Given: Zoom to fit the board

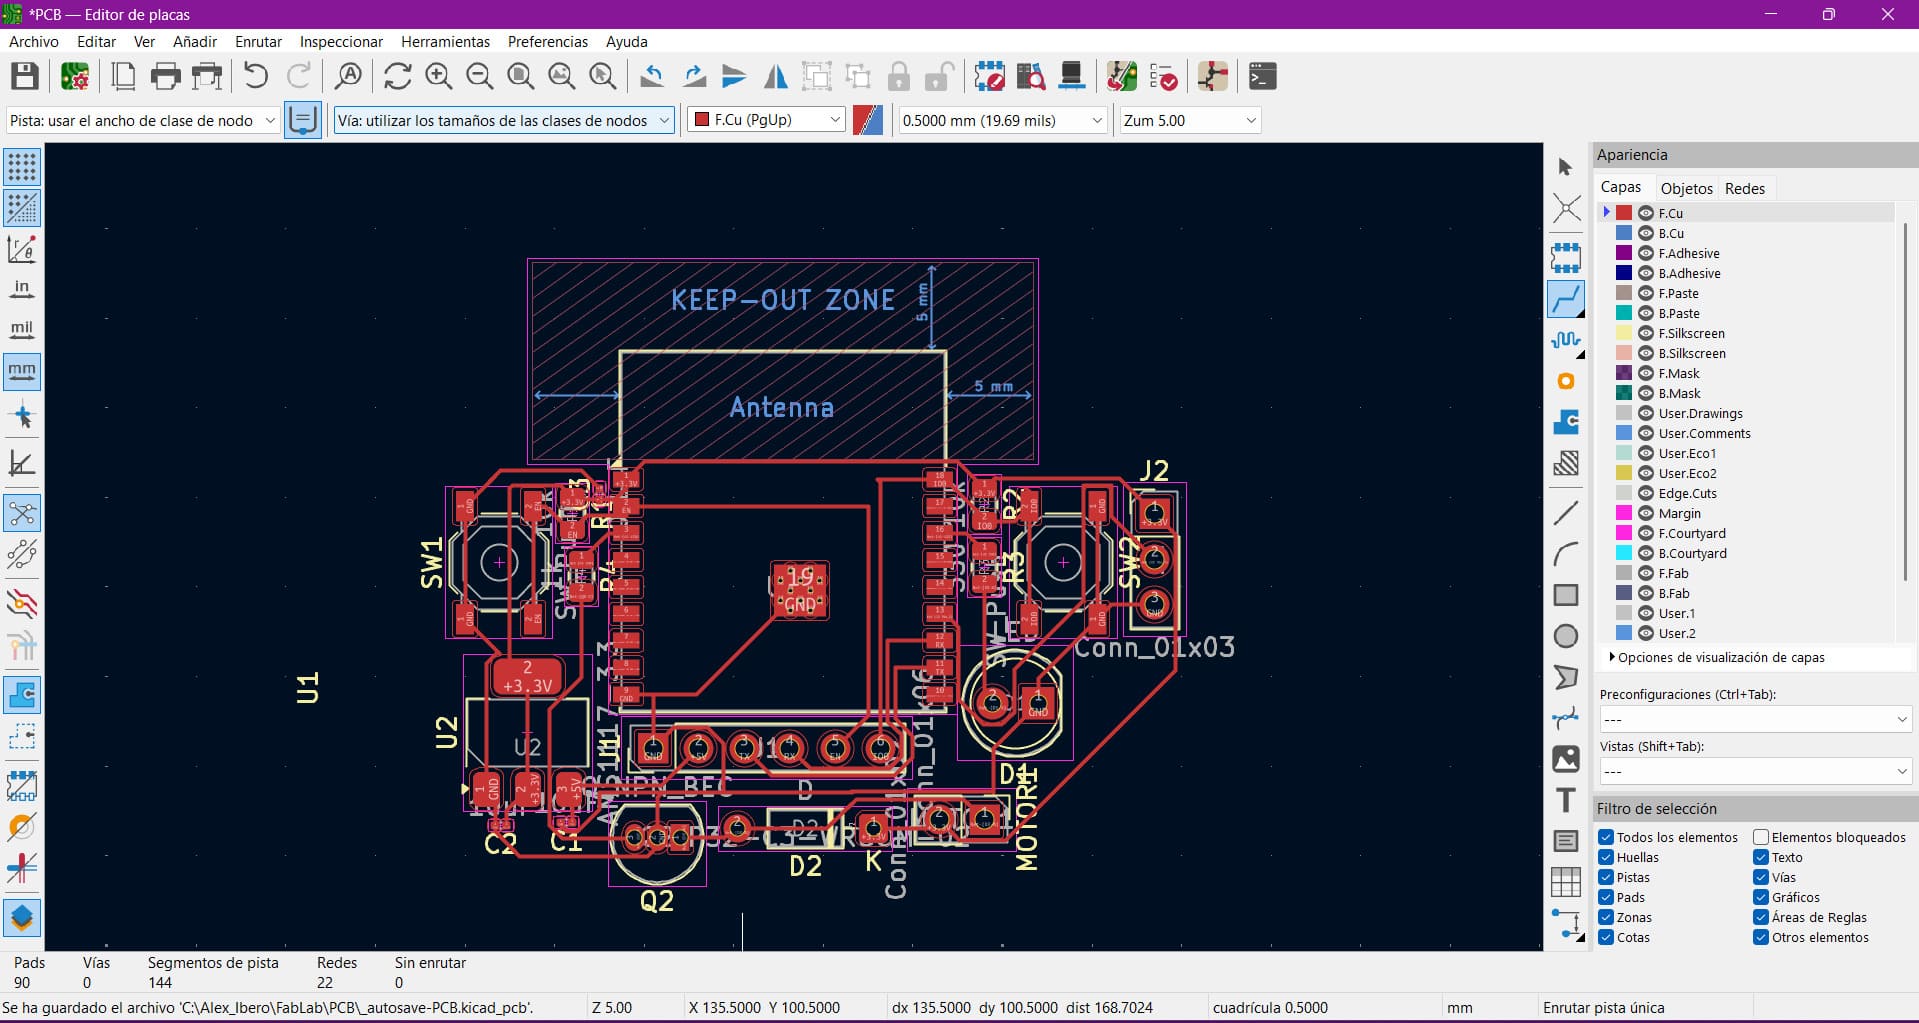Looking at the screenshot, I should pyautogui.click(x=520, y=76).
